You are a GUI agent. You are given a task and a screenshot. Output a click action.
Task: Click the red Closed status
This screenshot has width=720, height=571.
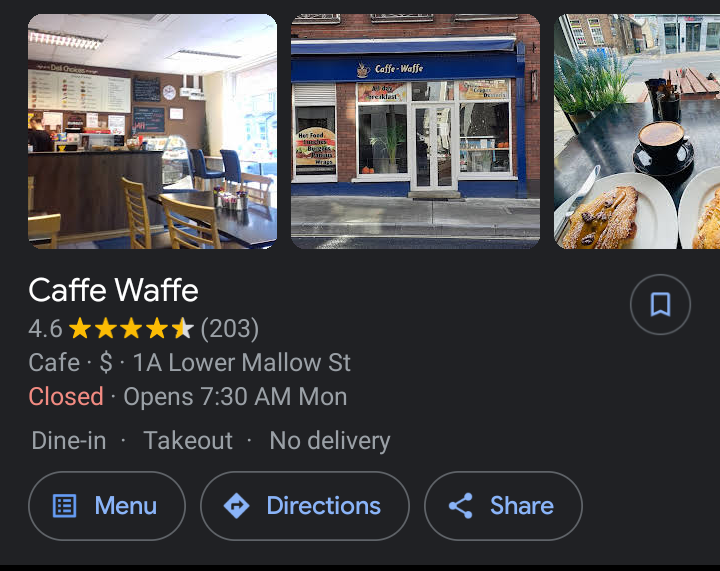[x=66, y=396]
